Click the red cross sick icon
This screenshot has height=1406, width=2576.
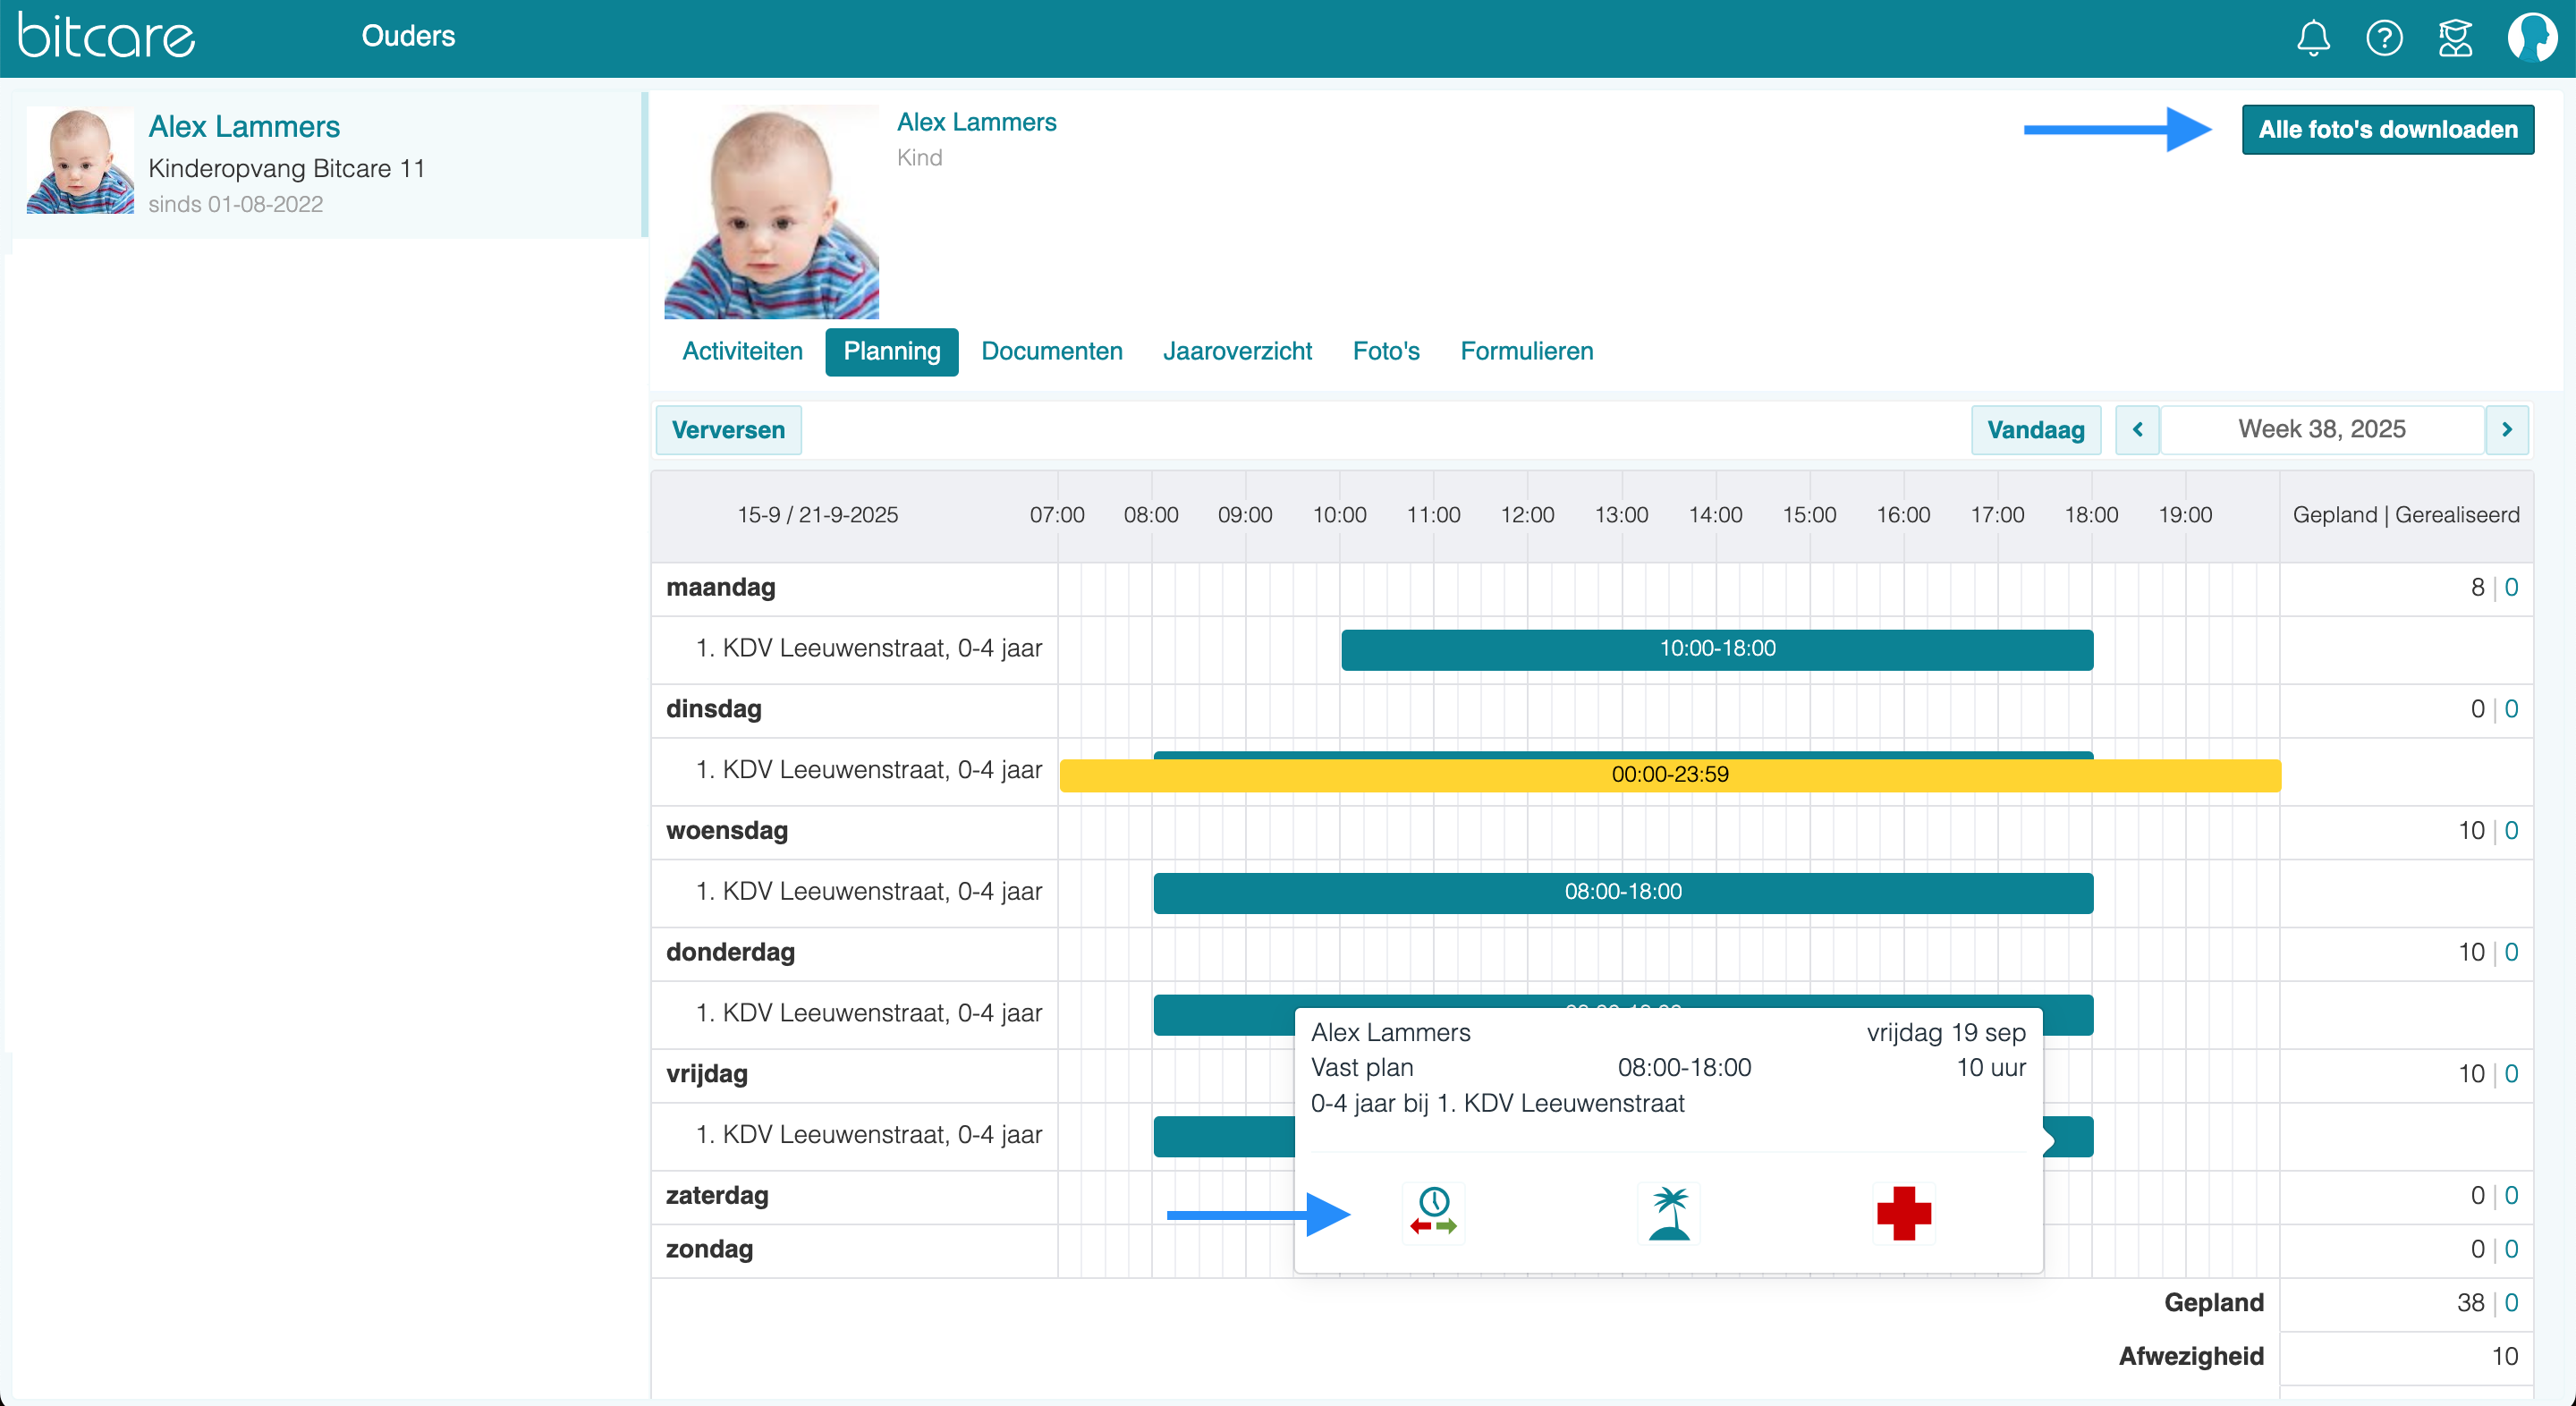[1903, 1212]
